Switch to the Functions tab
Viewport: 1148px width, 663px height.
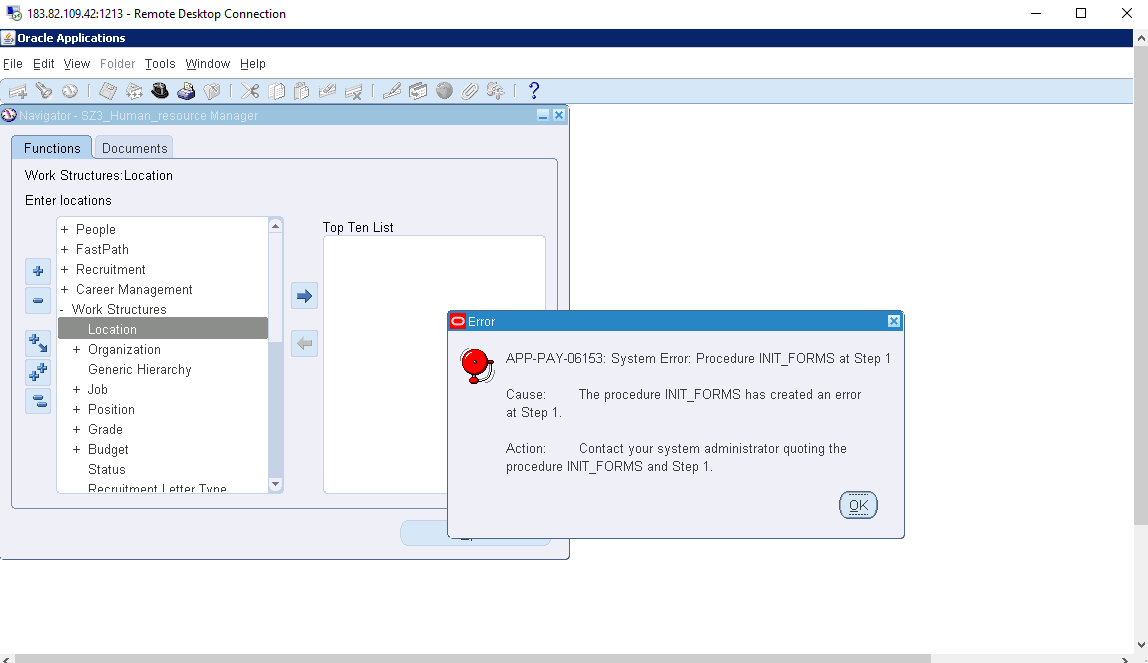pyautogui.click(x=52, y=148)
